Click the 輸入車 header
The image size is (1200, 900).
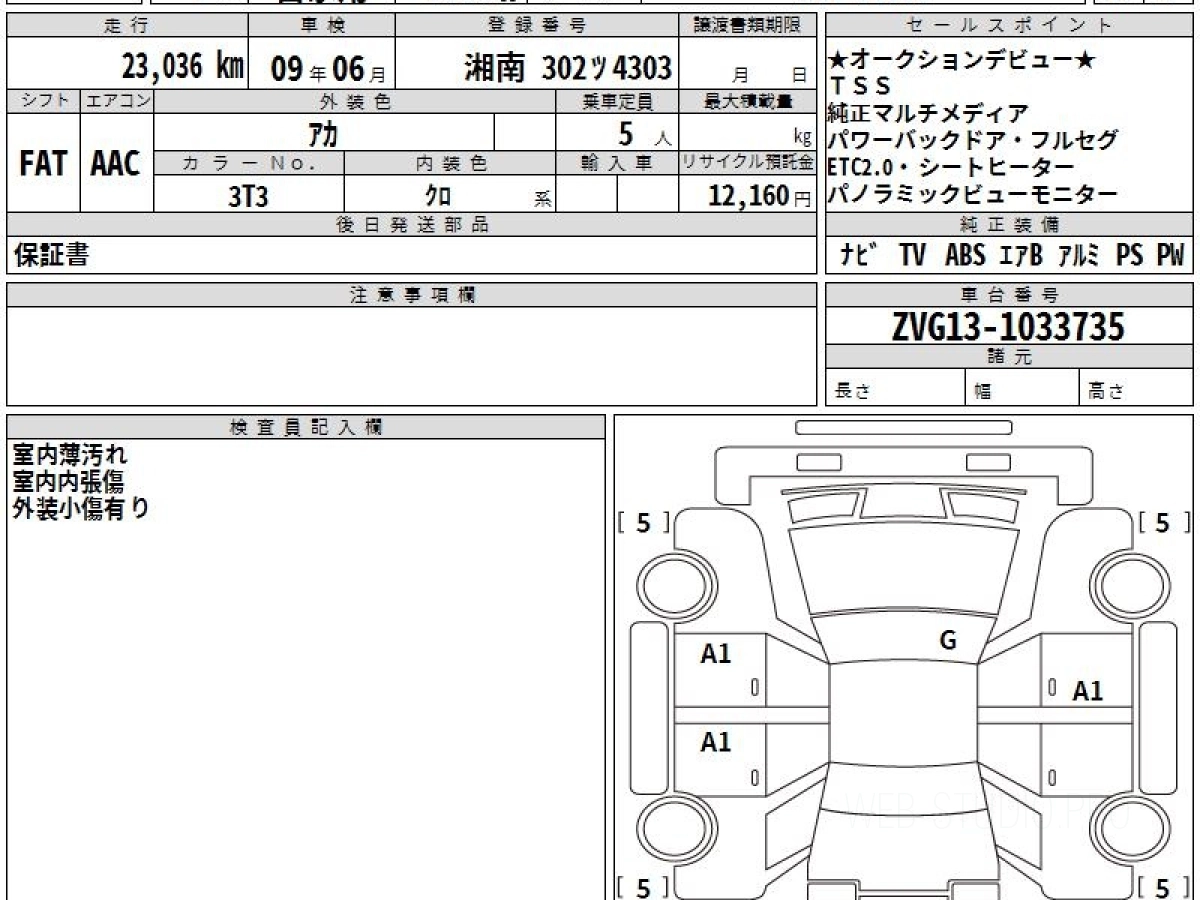[x=618, y=164]
